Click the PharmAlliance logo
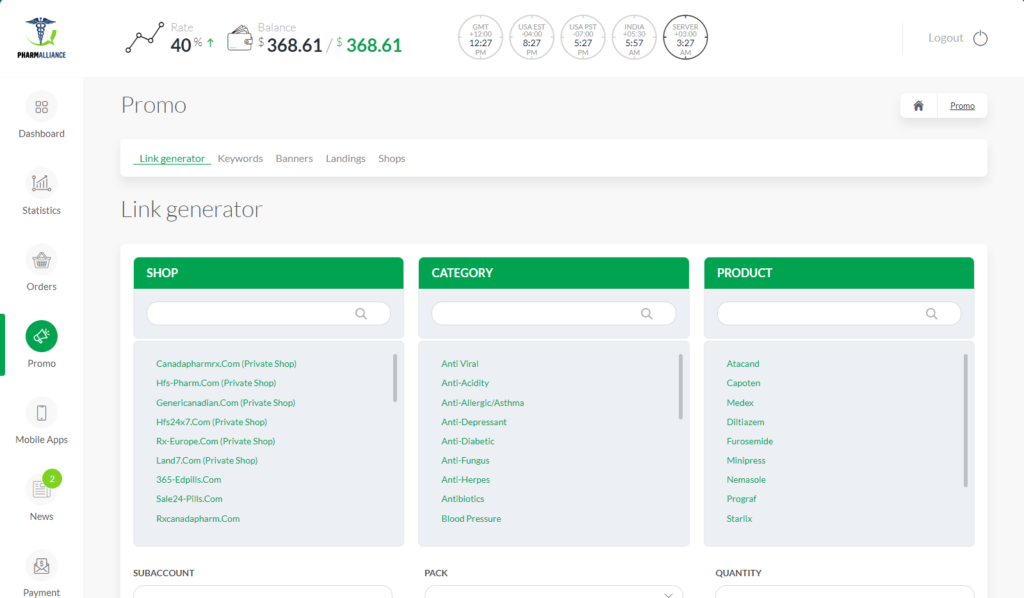1024x598 pixels. click(x=41, y=38)
